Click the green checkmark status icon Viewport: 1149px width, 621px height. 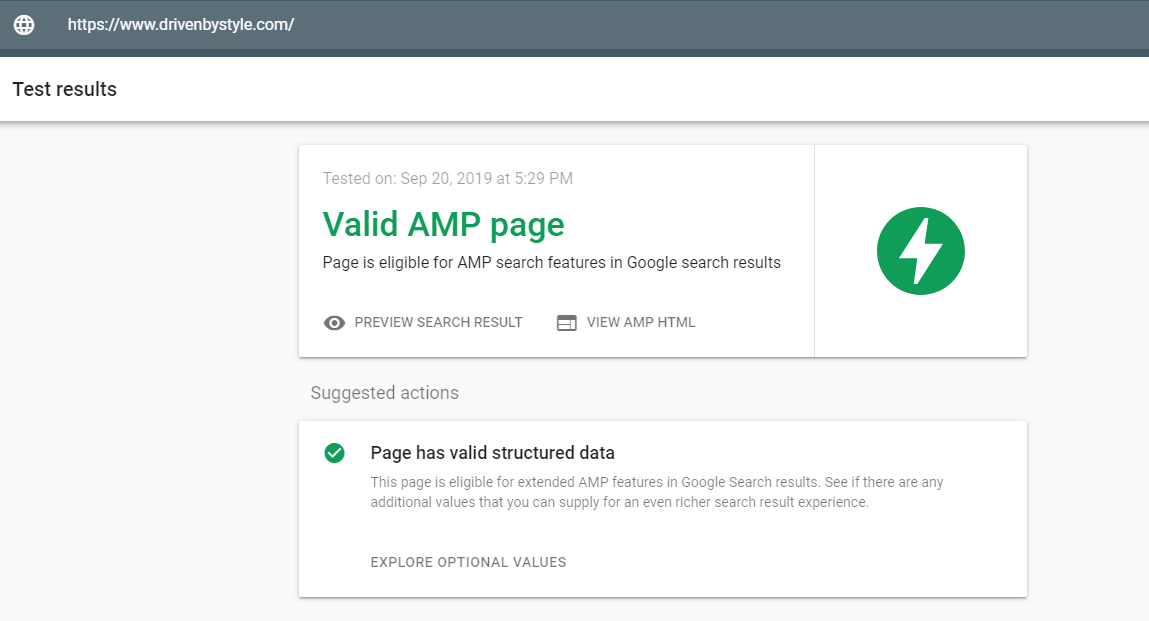(x=334, y=453)
